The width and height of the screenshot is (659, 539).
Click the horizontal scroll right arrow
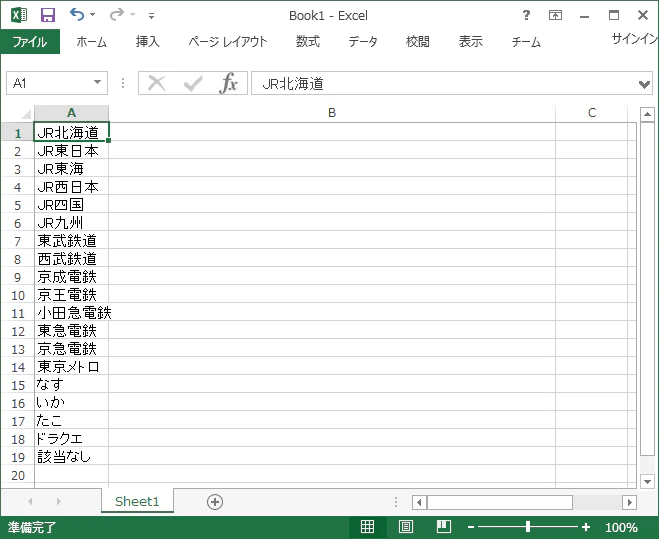[x=629, y=502]
